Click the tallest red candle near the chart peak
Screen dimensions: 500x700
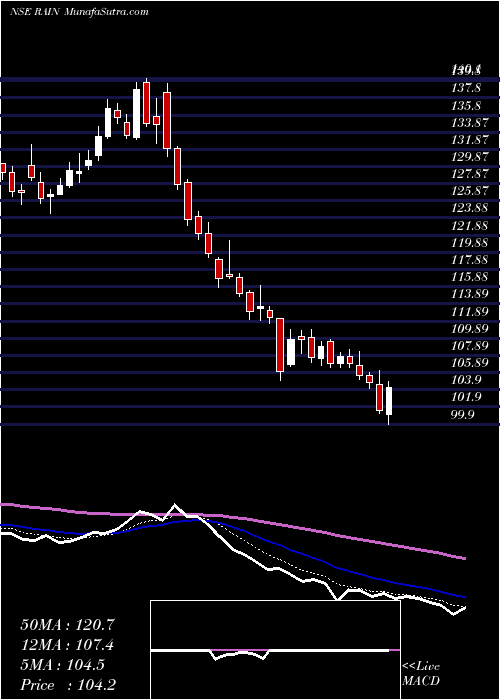coord(167,121)
